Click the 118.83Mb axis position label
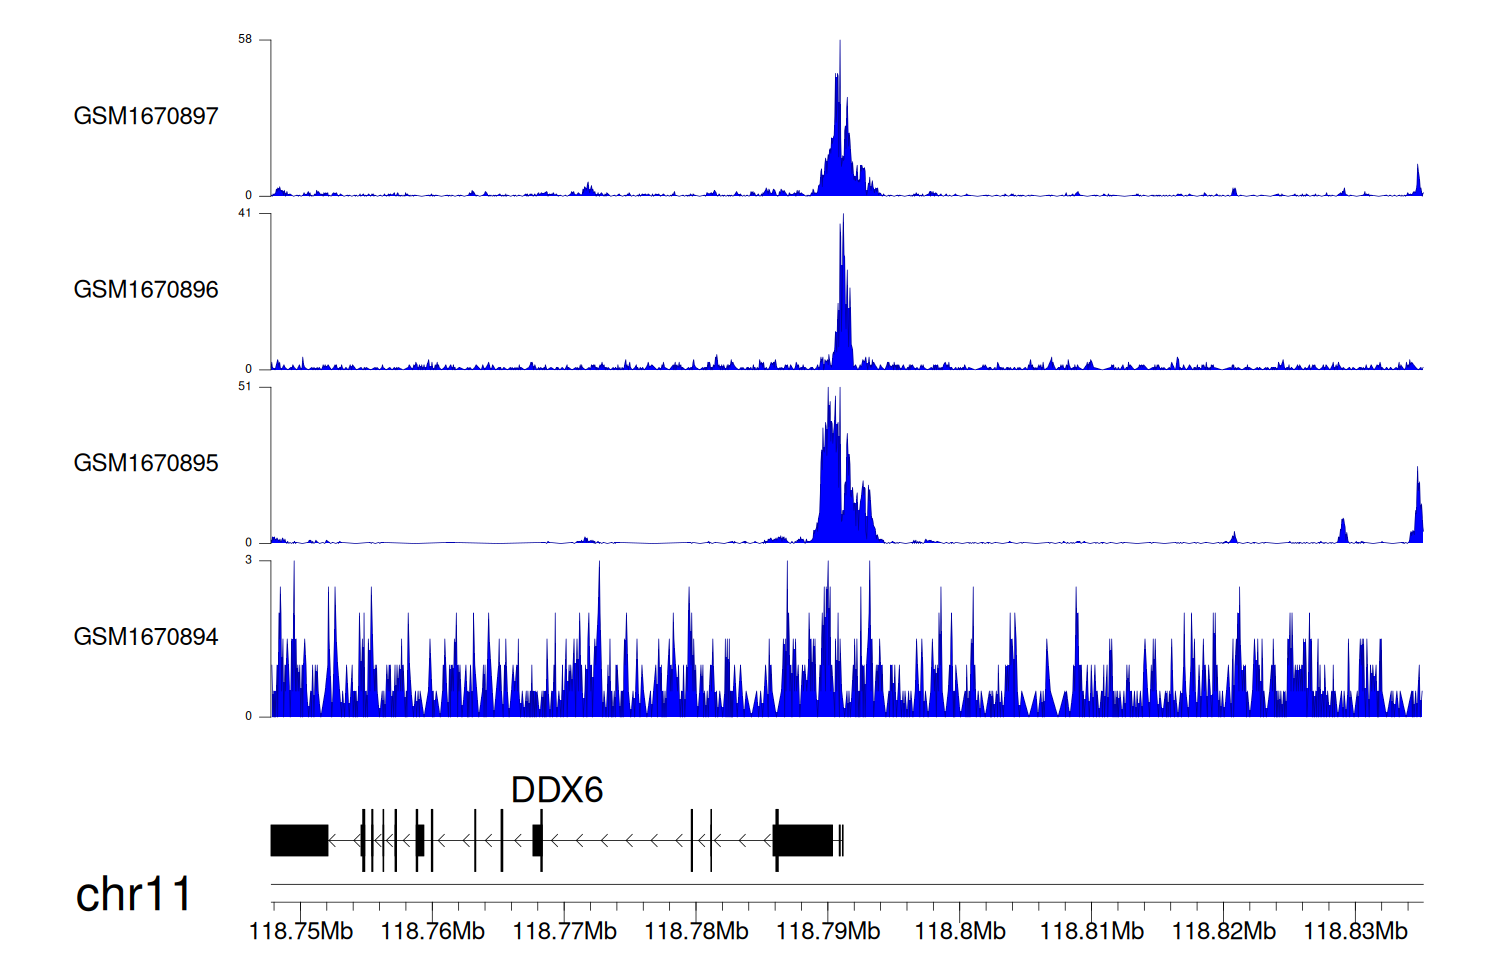This screenshot has height=980, width=1500. 1355,932
